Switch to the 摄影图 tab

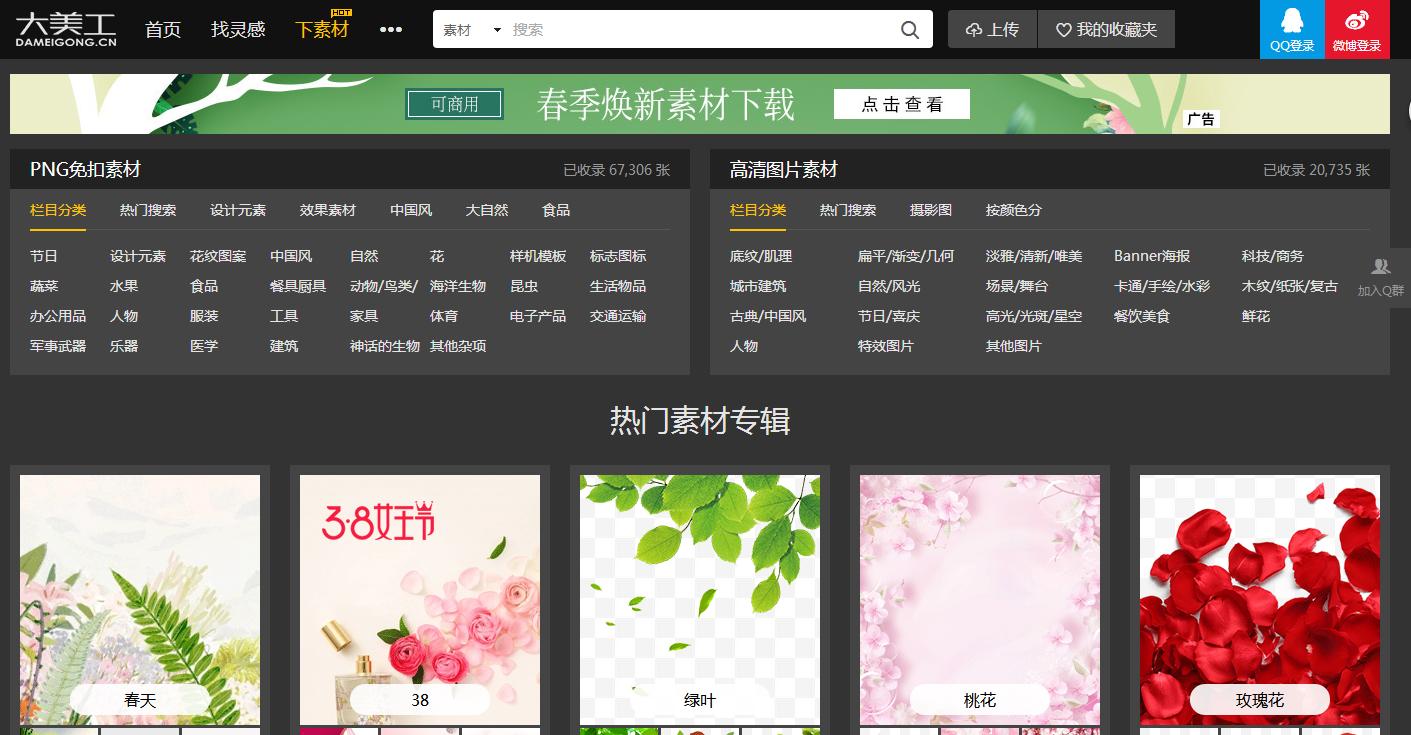click(931, 211)
